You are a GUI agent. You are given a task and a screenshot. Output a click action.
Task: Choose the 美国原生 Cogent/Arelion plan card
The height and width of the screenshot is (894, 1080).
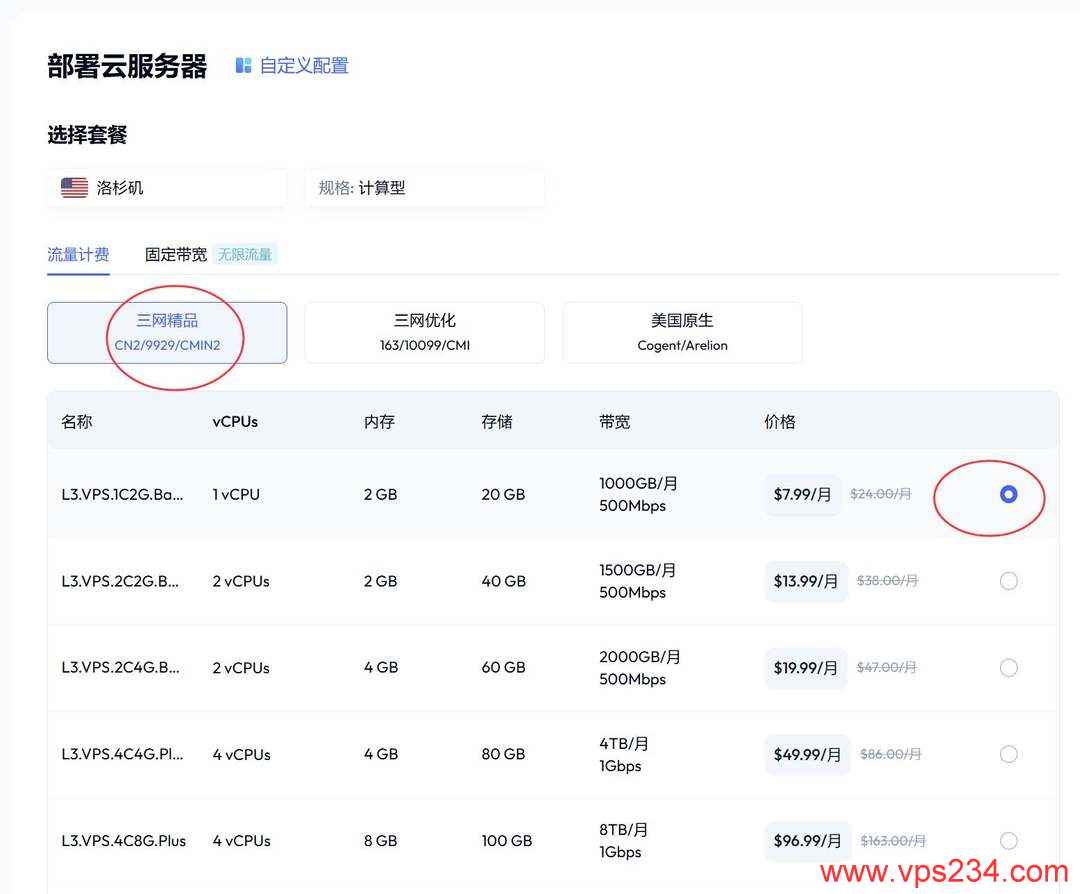(682, 332)
